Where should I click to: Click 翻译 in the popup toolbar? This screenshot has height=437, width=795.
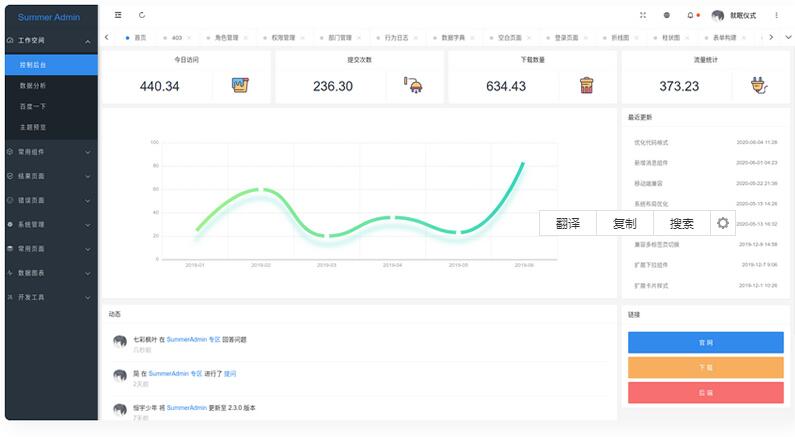point(568,223)
